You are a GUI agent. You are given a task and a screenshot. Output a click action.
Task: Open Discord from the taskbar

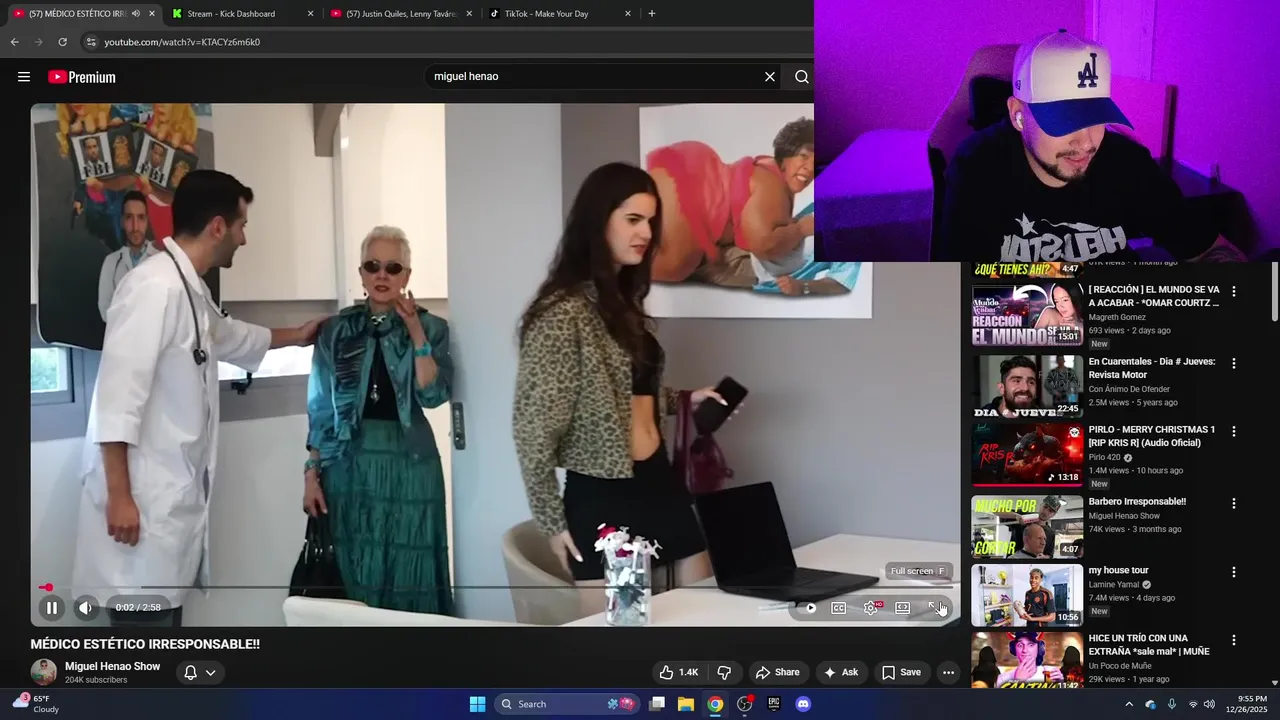(802, 704)
